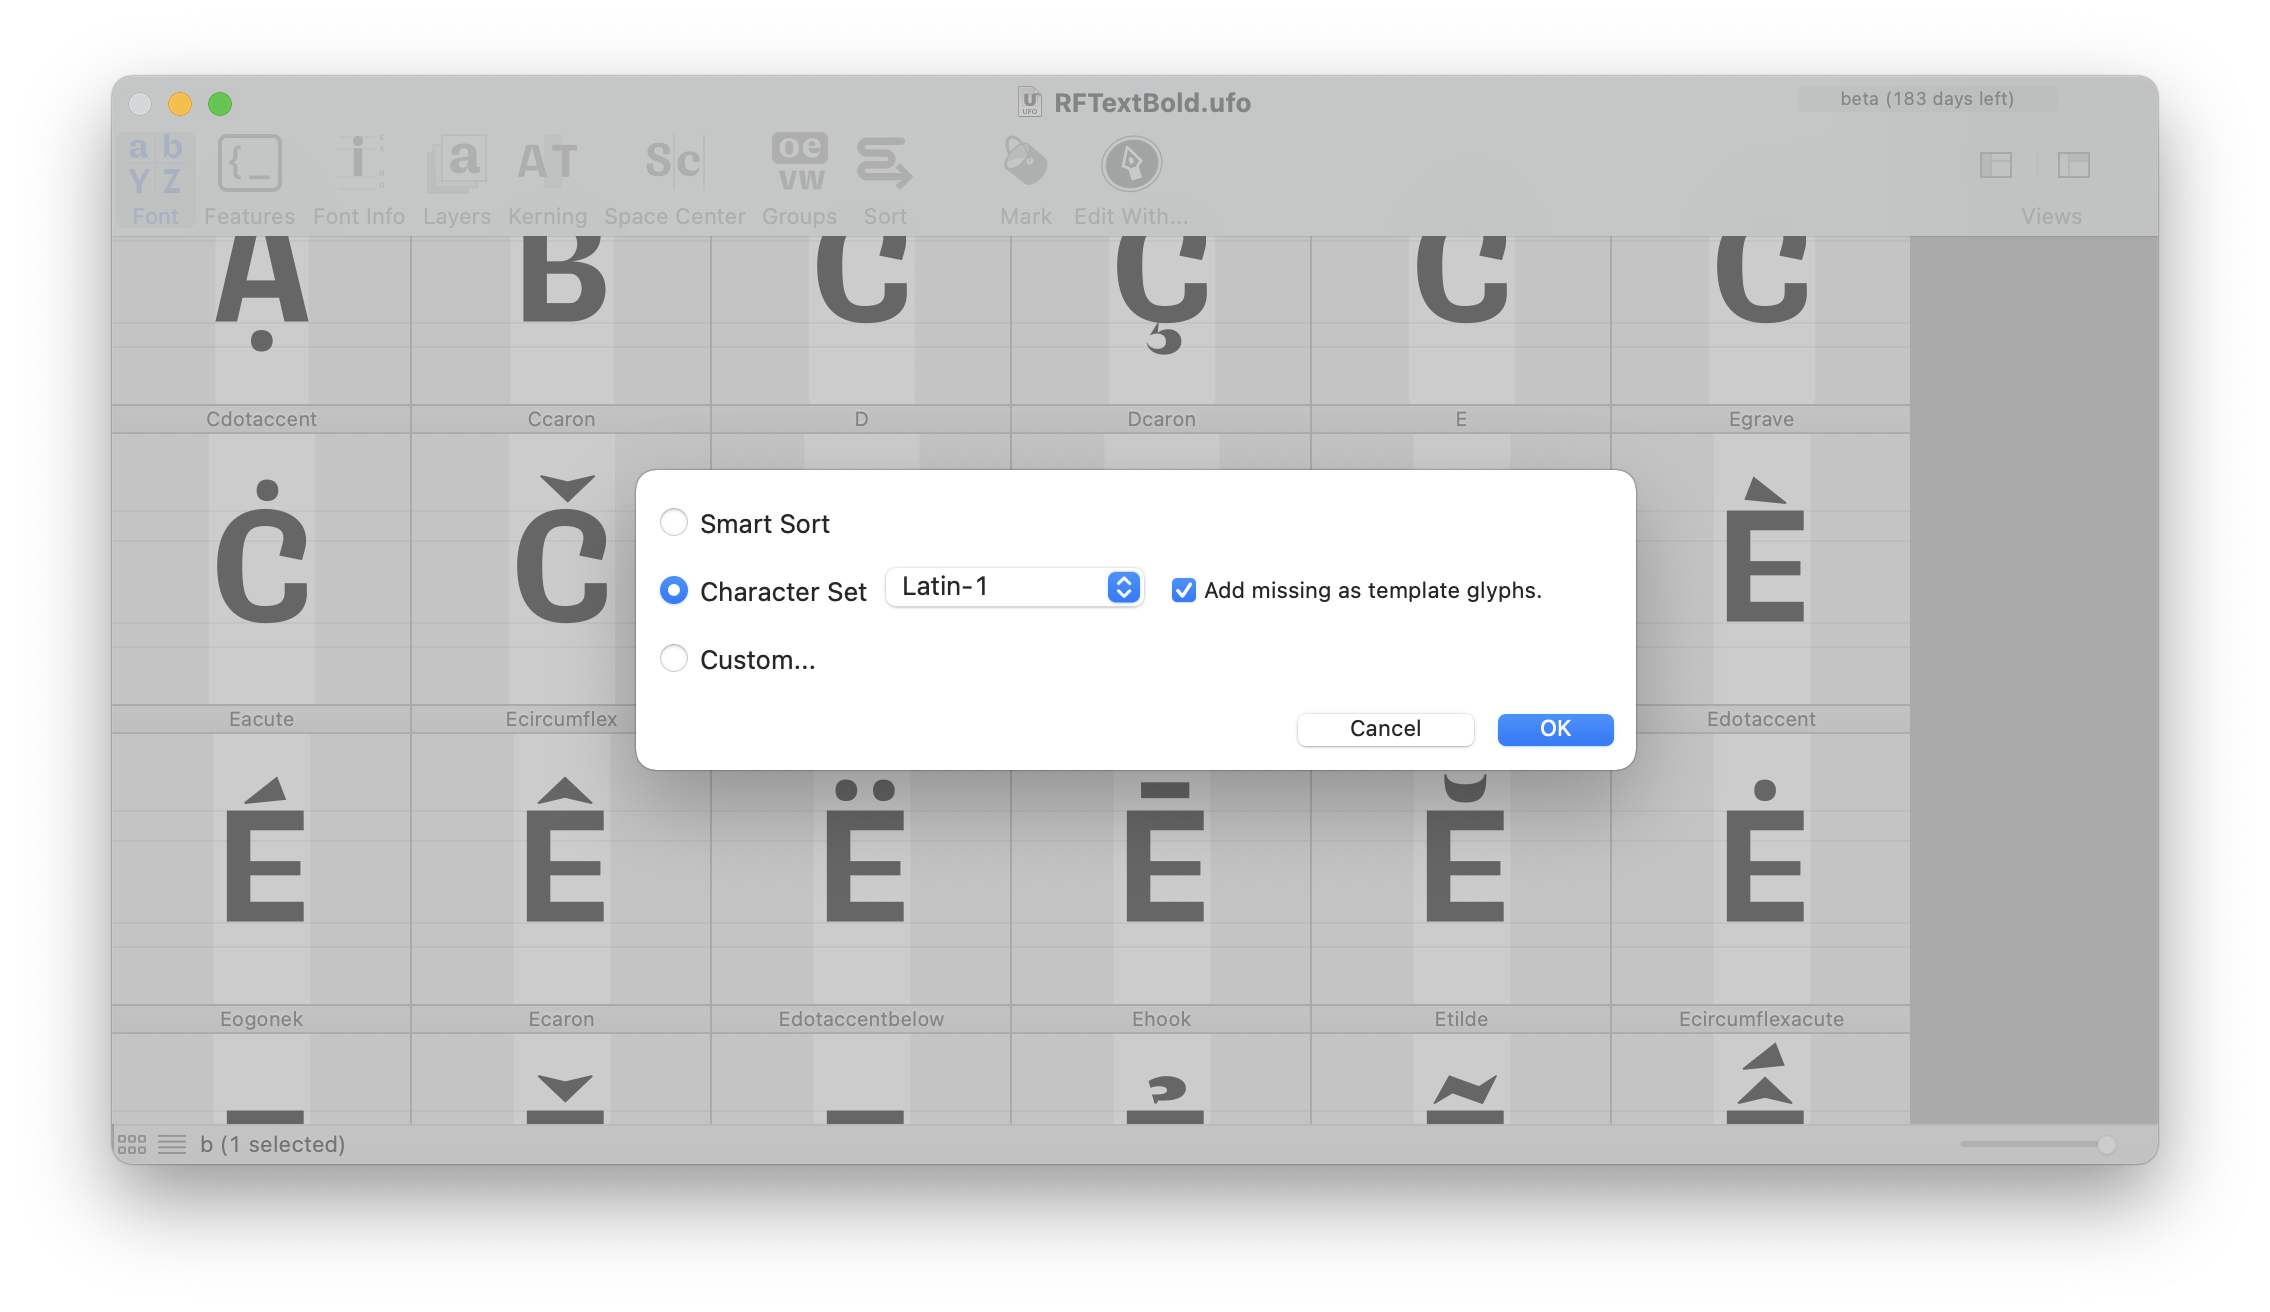Screen dimensions: 2270x1312
Task: Click the Cancel button
Action: click(1385, 729)
